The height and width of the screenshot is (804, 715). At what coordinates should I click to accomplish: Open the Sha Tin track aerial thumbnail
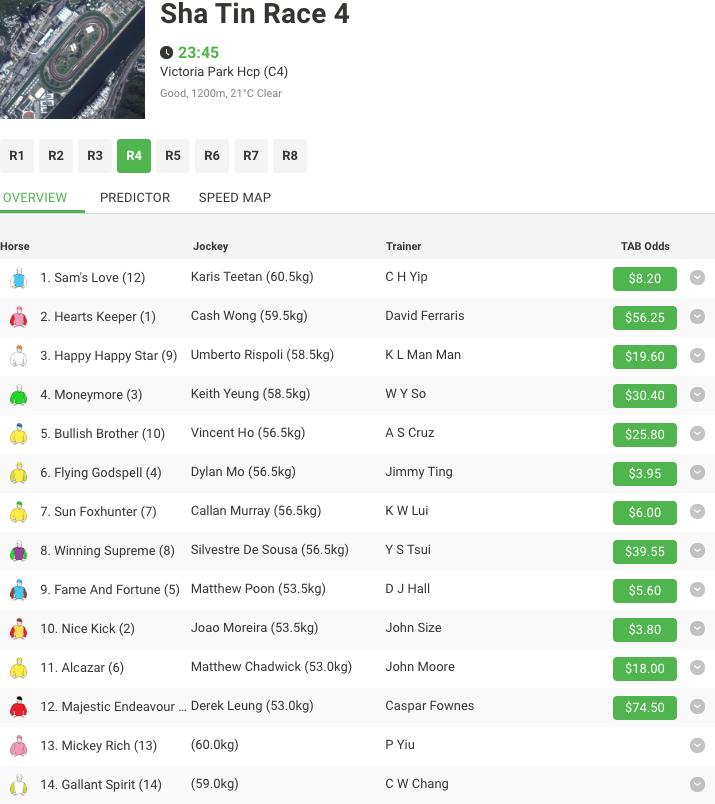pyautogui.click(x=72, y=59)
